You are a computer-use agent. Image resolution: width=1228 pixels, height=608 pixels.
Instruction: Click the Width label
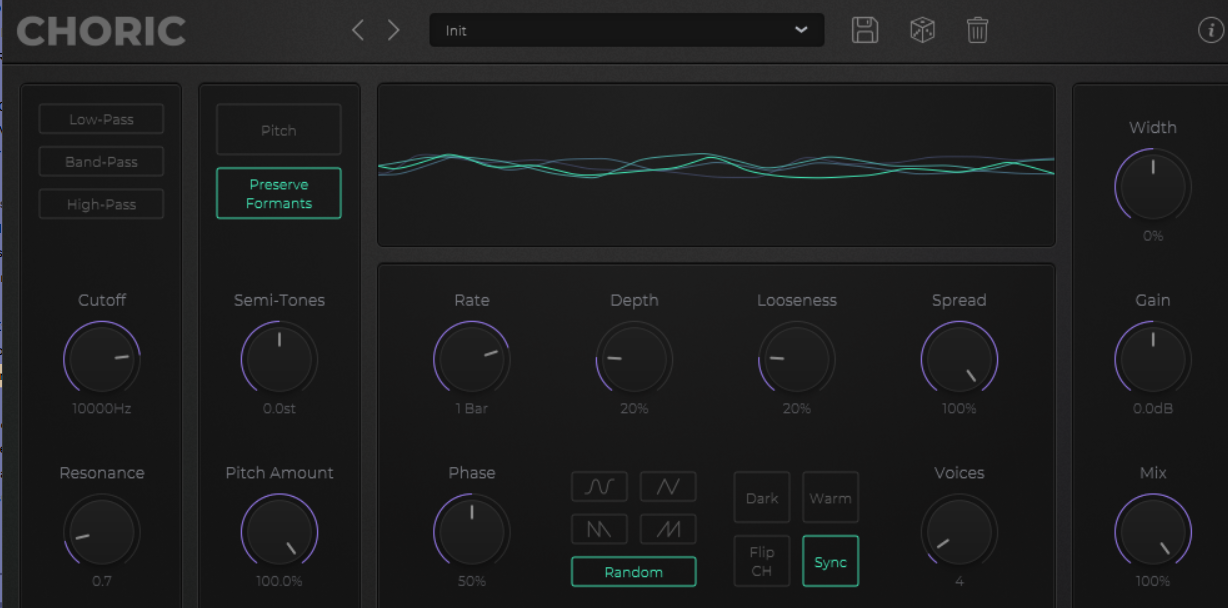pos(1153,127)
